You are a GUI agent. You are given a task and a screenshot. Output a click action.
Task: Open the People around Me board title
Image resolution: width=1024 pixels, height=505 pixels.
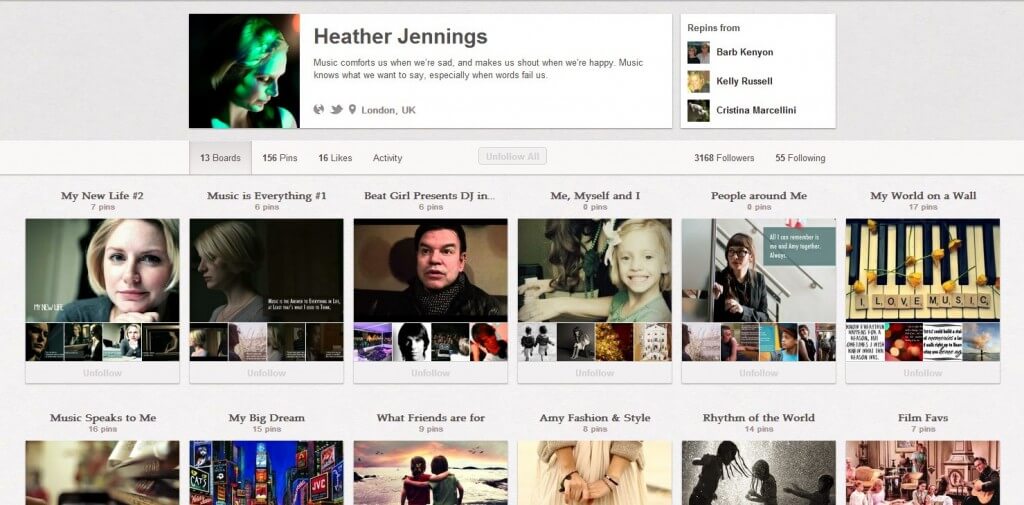(759, 195)
